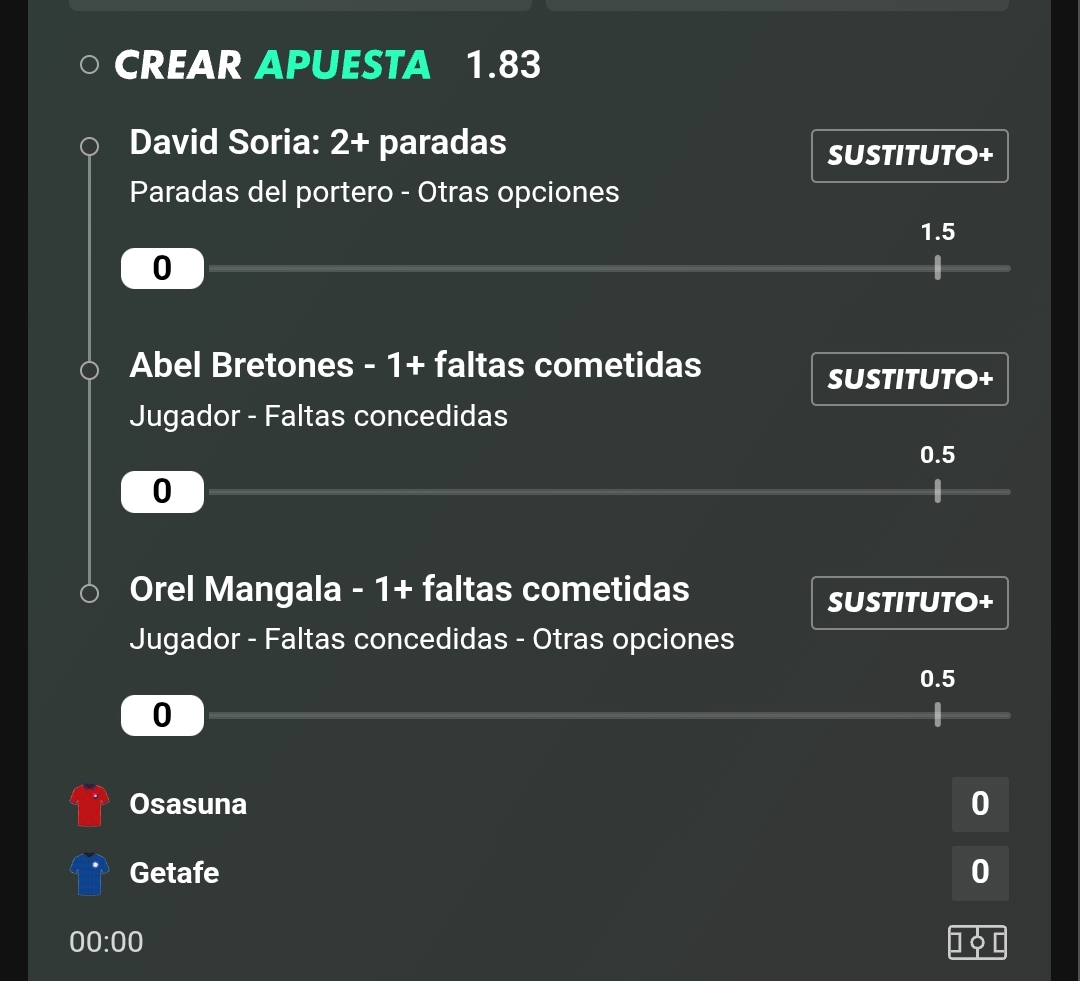Open the football pitch view icon
This screenshot has width=1080, height=981.
(977, 942)
